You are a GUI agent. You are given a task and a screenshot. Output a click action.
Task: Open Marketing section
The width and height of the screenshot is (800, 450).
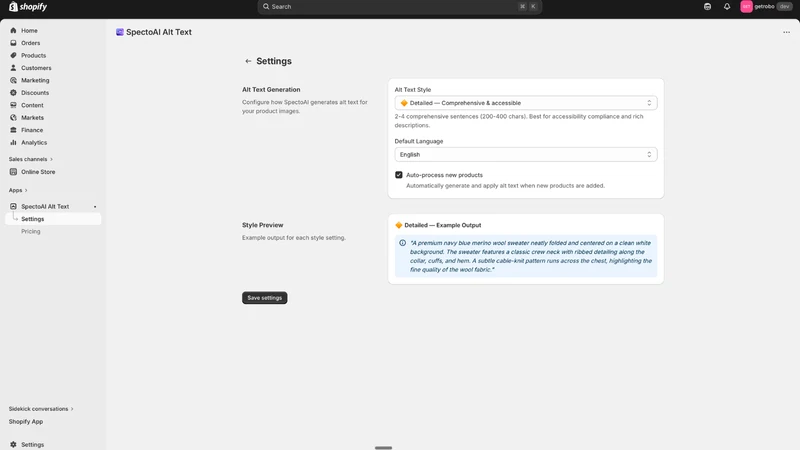coord(35,80)
